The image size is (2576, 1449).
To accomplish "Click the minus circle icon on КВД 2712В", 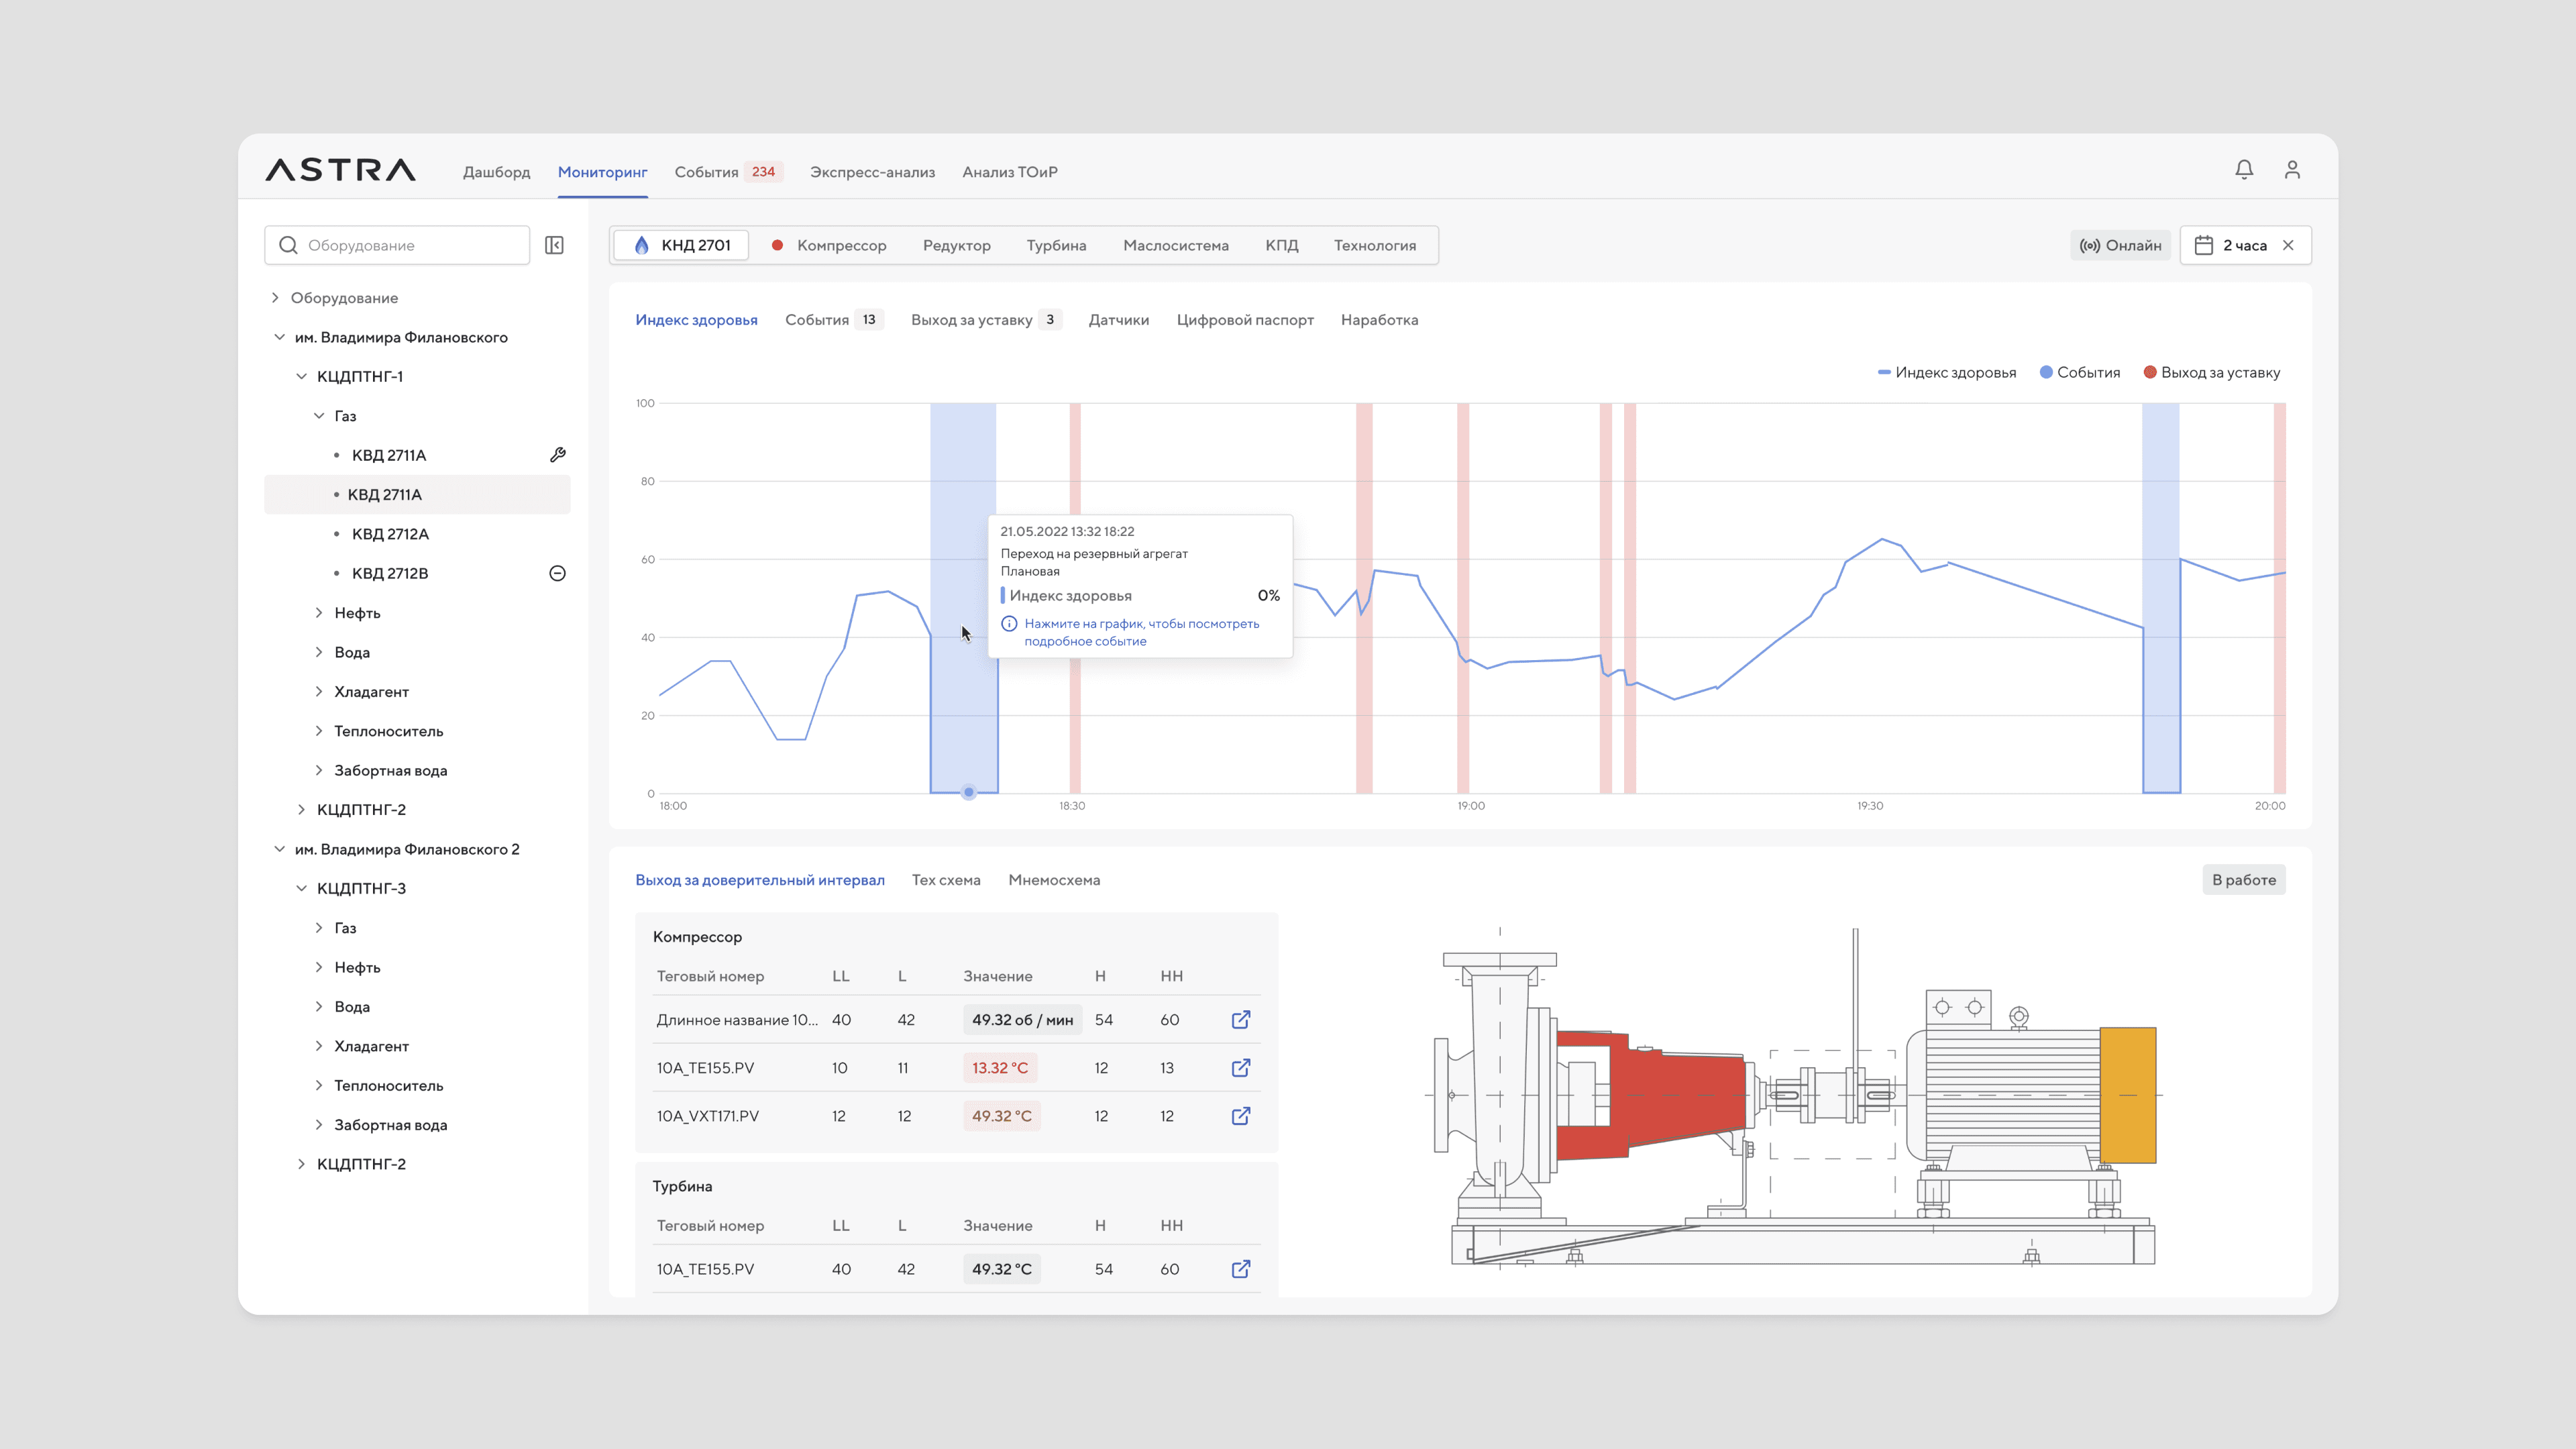I will click(558, 573).
